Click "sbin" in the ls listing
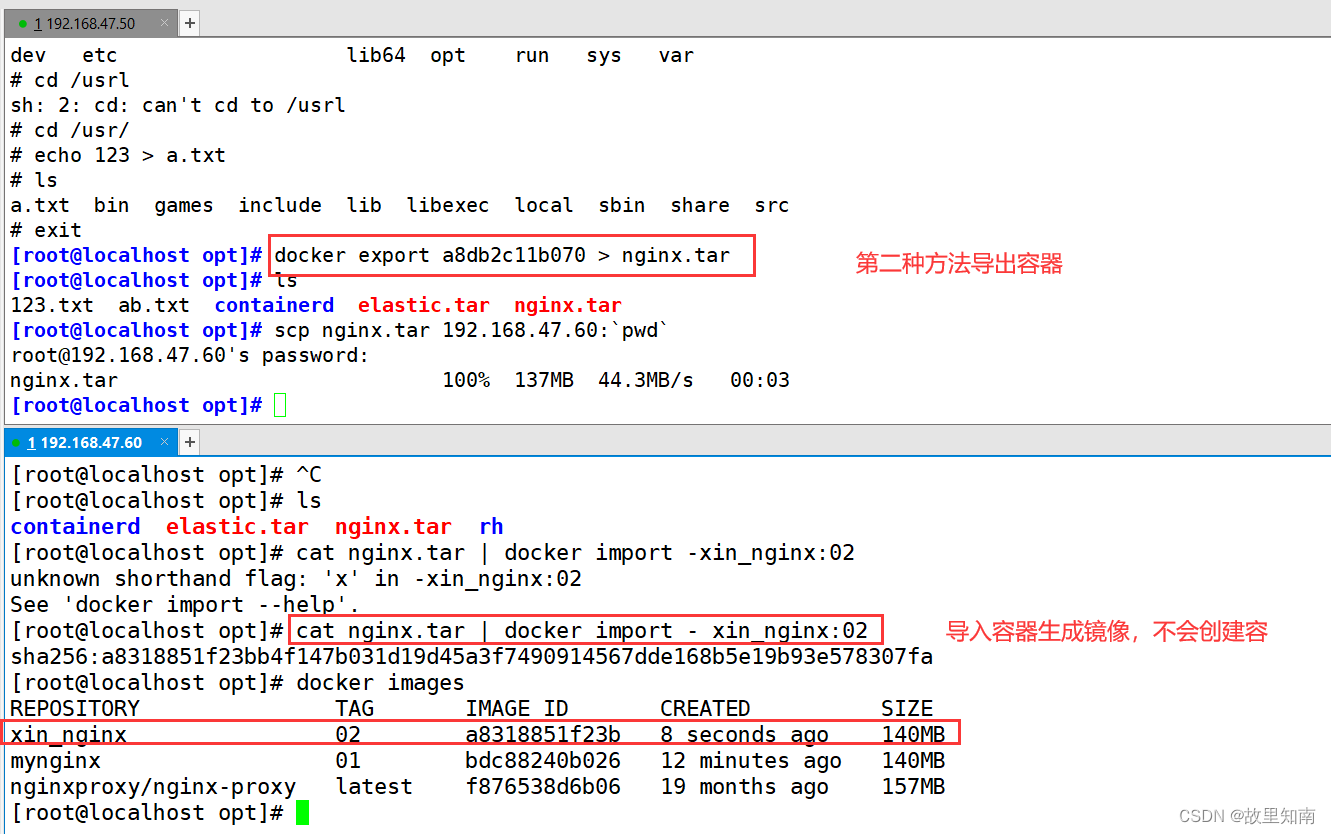This screenshot has width=1331, height=834. tap(622, 205)
